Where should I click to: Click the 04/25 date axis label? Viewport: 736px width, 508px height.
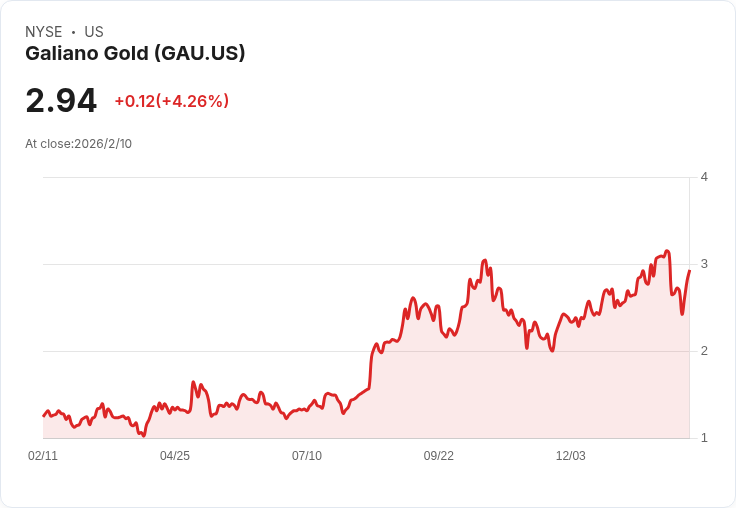tap(175, 456)
